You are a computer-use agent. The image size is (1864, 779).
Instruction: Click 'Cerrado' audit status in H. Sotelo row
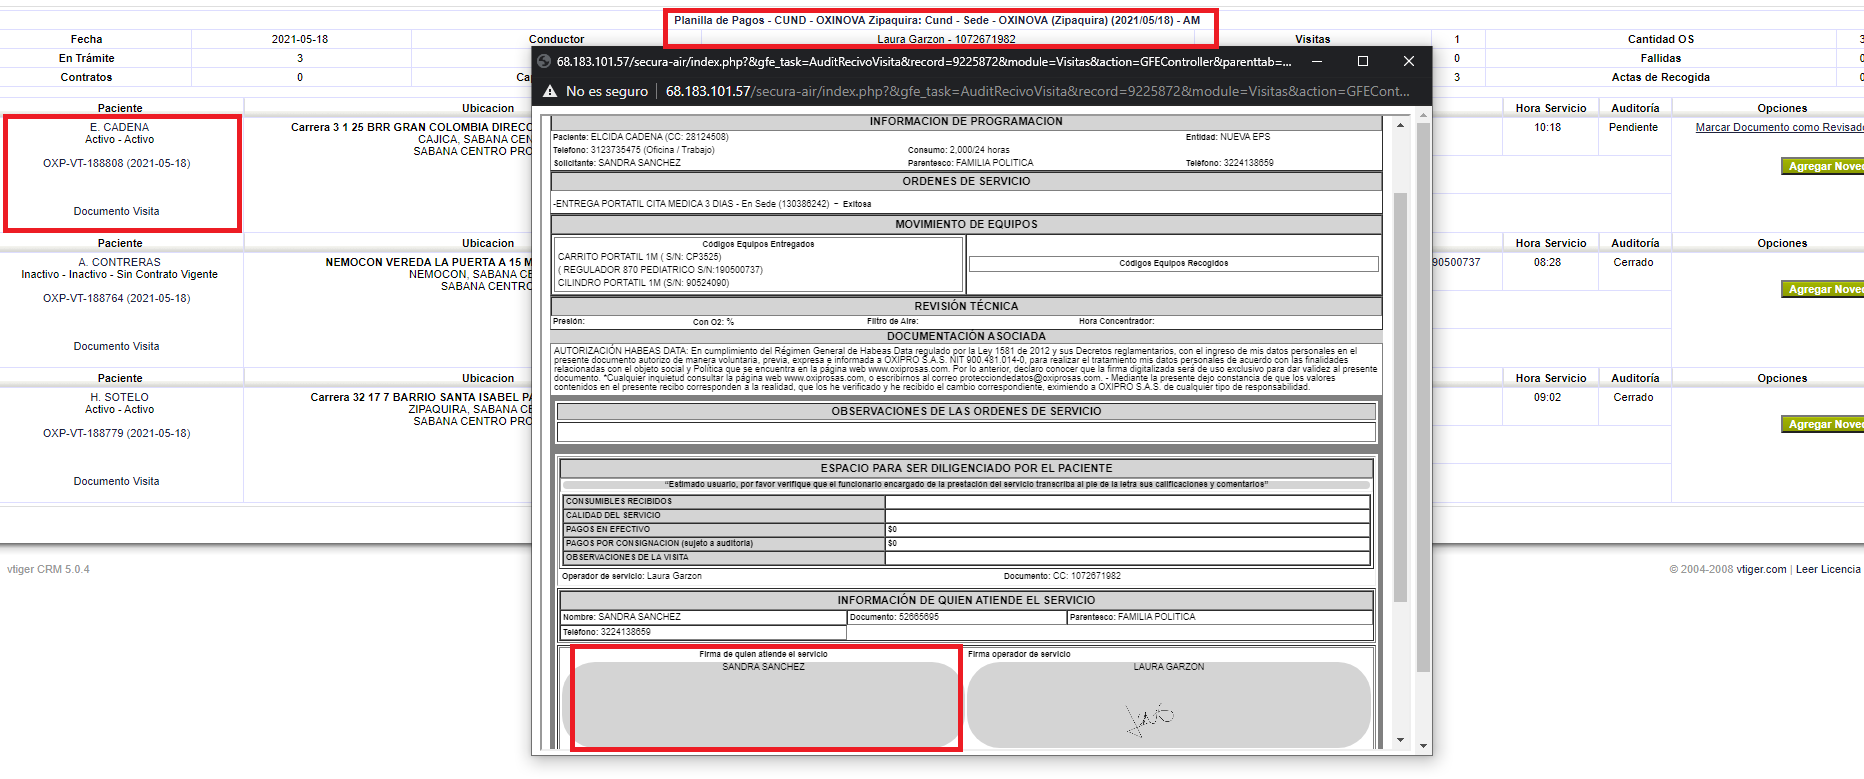click(1633, 397)
